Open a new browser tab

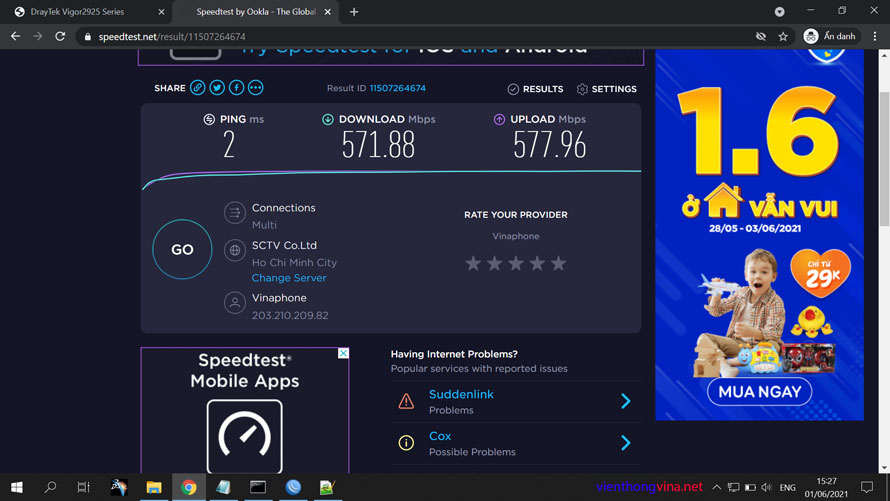click(354, 12)
